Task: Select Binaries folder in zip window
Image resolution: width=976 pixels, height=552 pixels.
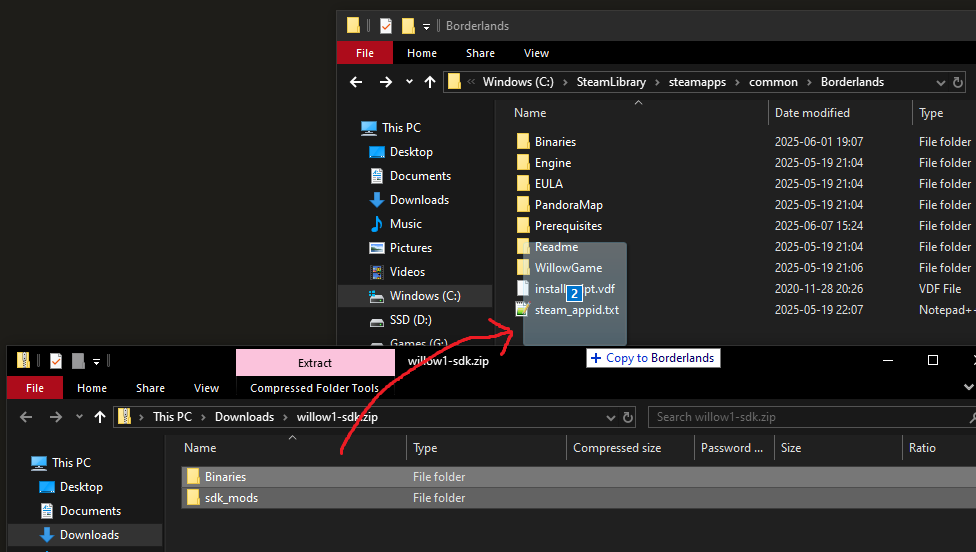Action: 225,477
